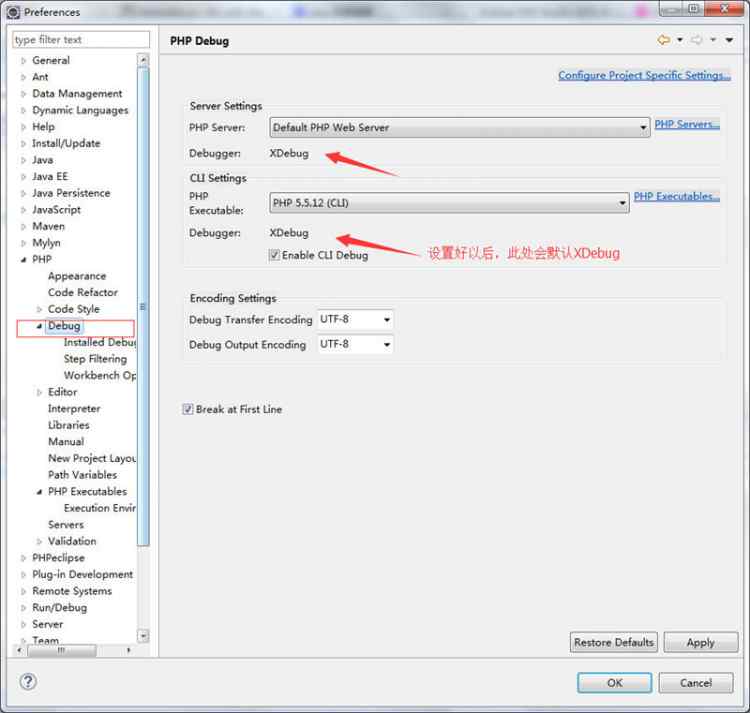Open the forward history dropdown arrow
Screen dimensions: 750x713
713,40
